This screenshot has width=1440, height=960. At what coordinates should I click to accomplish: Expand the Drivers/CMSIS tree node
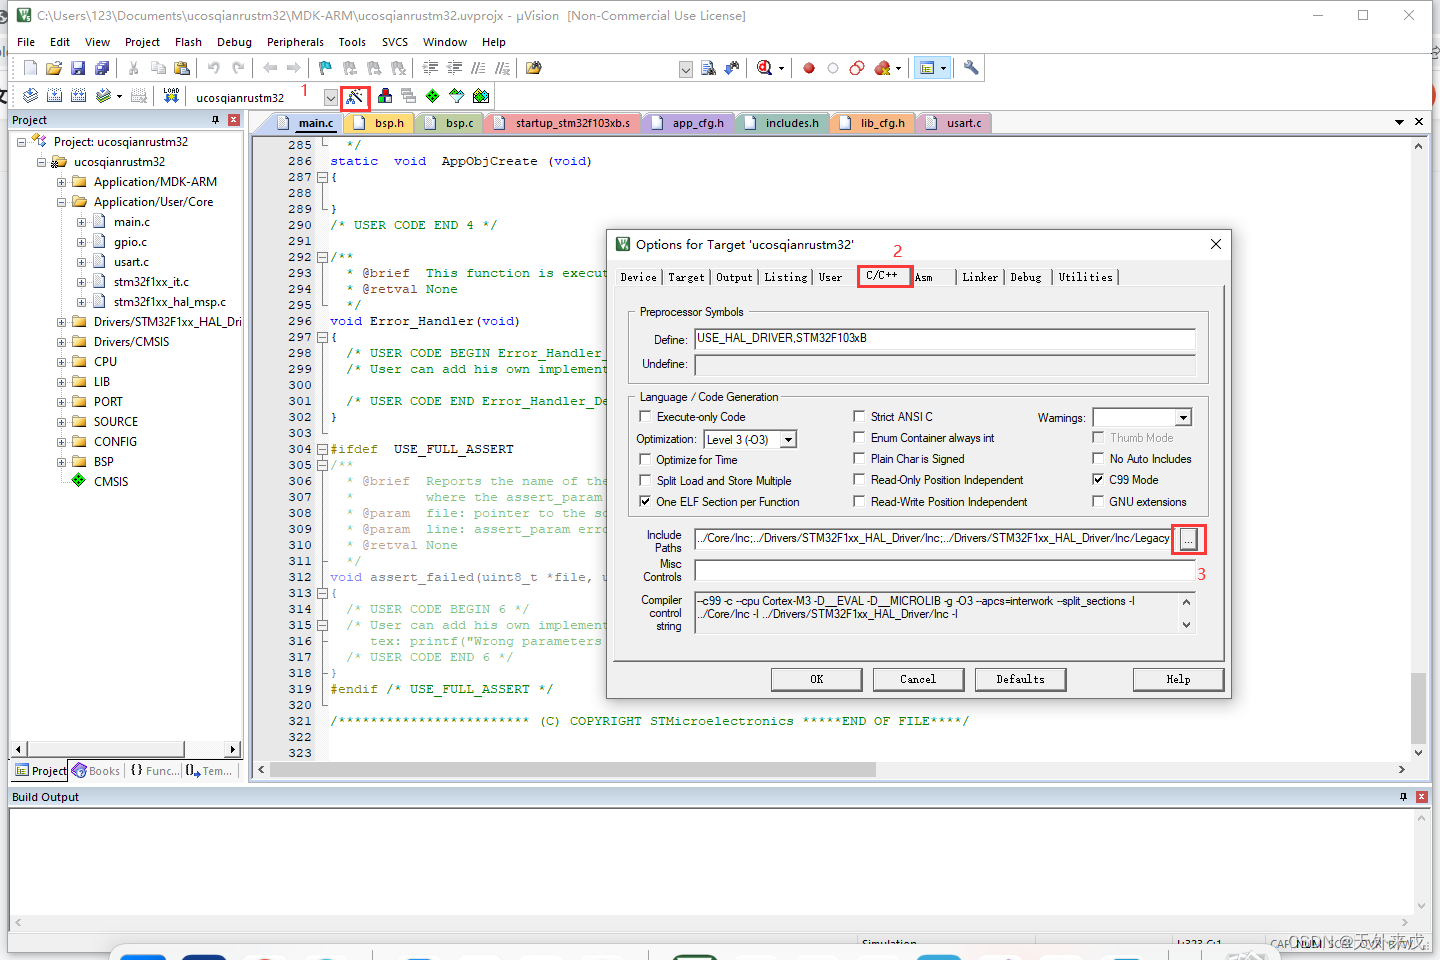[x=61, y=341]
